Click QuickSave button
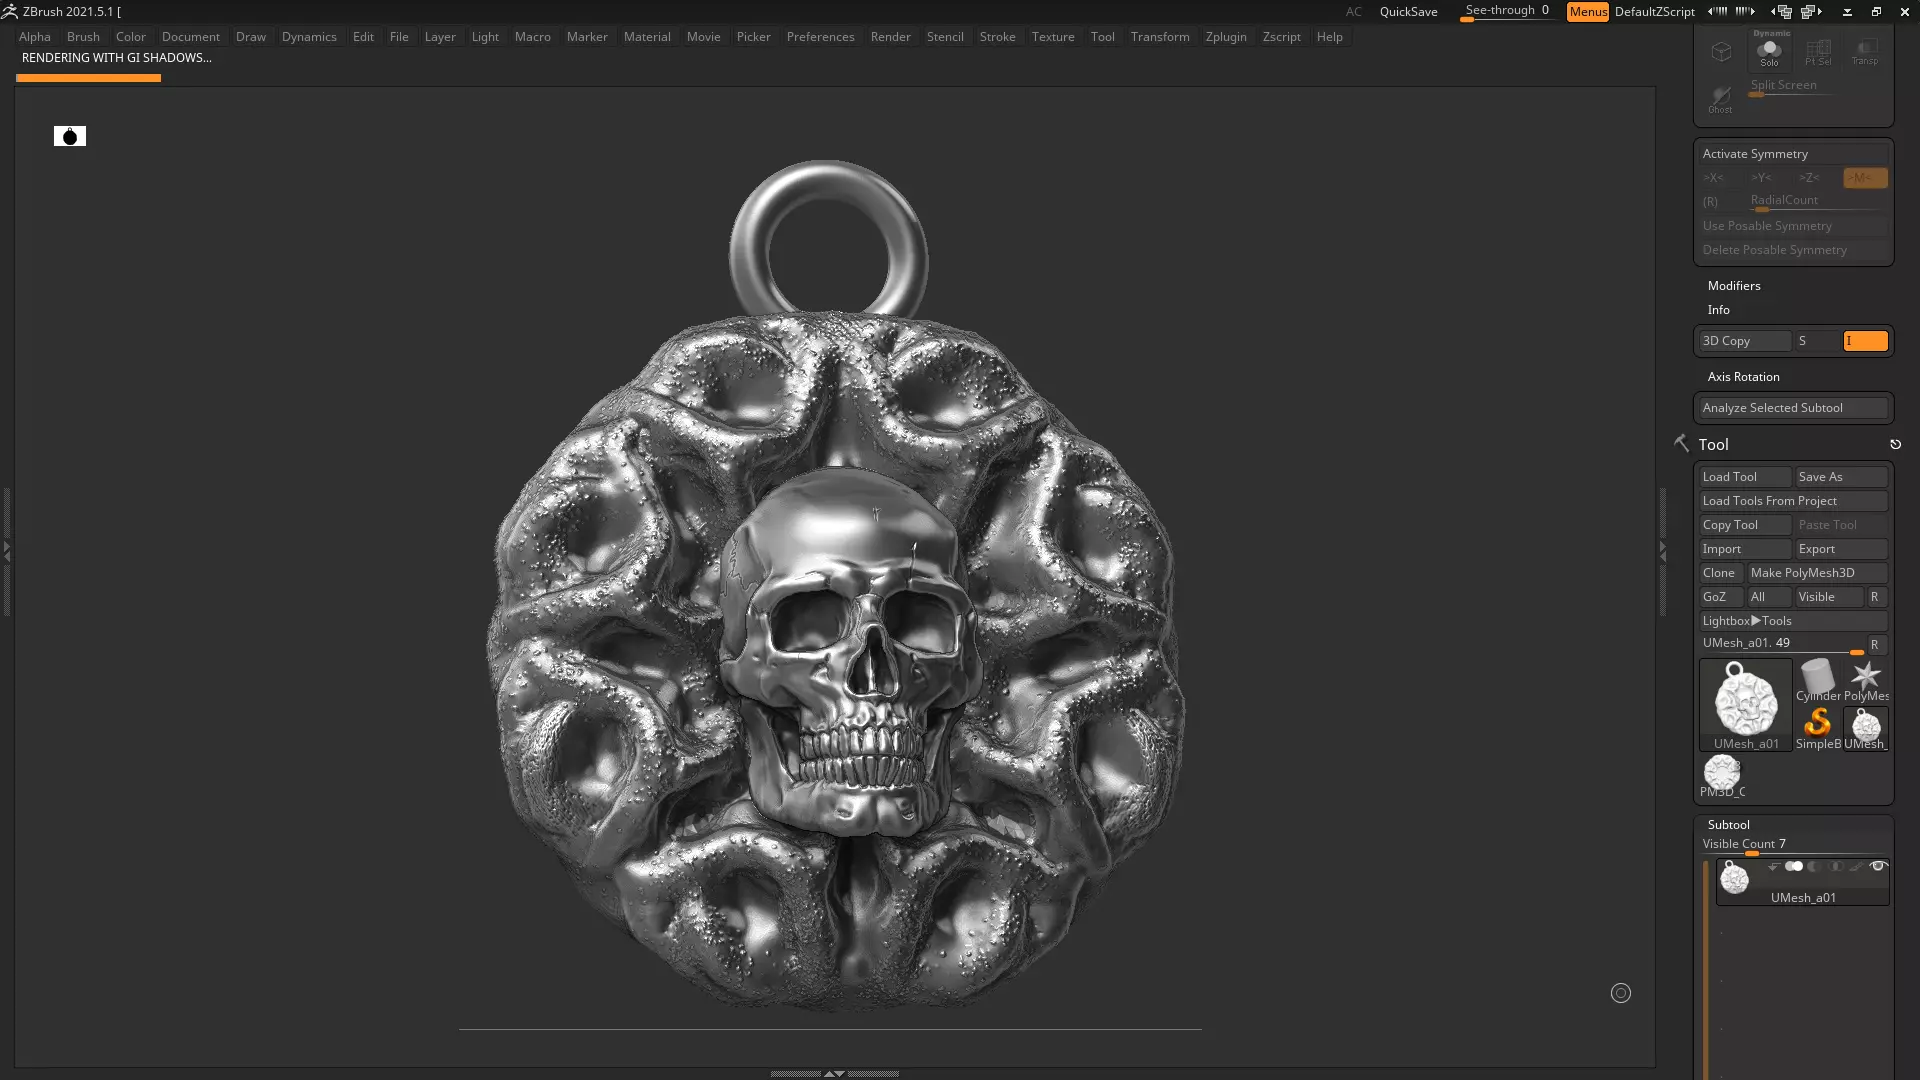Image resolution: width=1920 pixels, height=1080 pixels. point(1408,12)
